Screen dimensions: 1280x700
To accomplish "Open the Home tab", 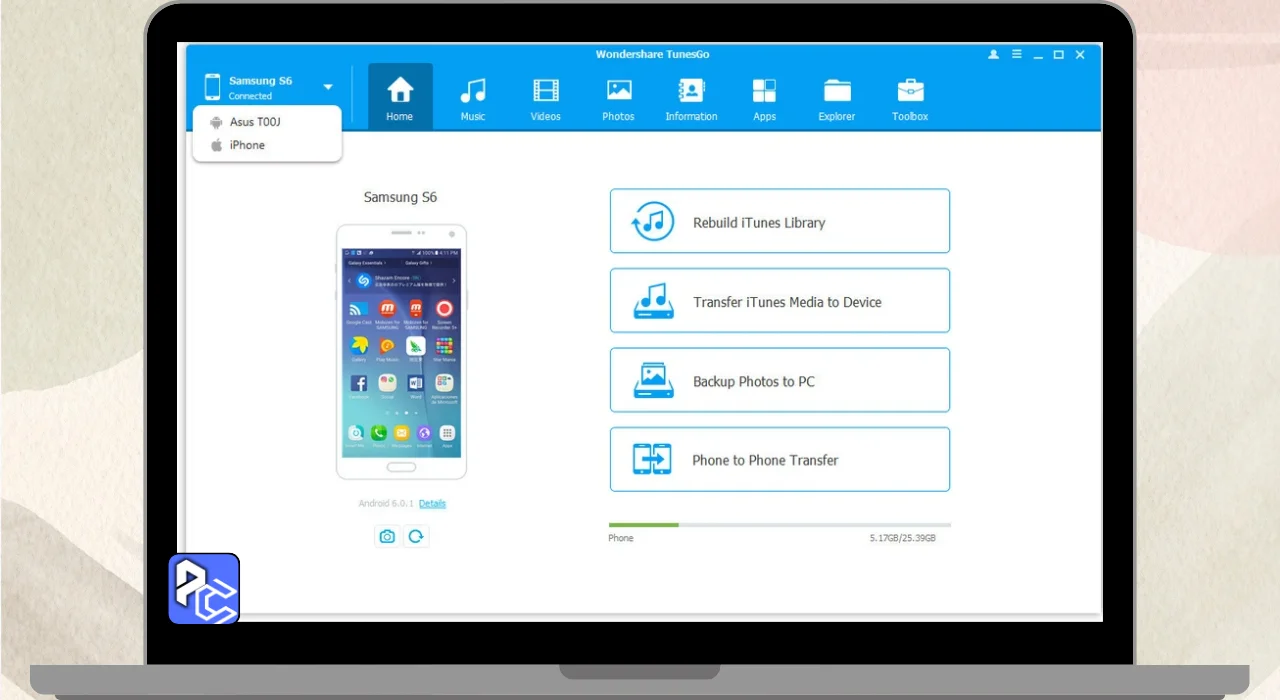I will tap(400, 97).
